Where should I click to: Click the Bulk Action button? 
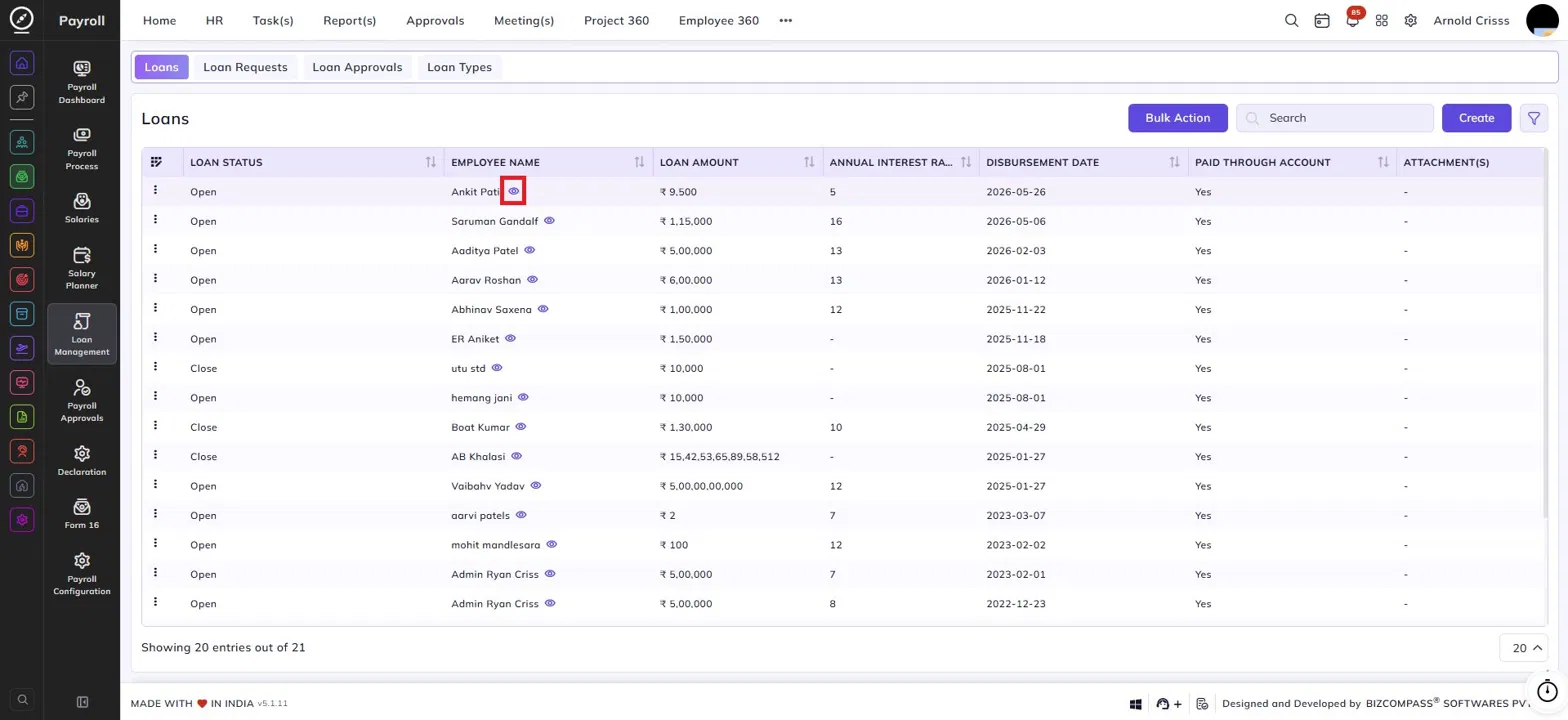tap(1178, 118)
